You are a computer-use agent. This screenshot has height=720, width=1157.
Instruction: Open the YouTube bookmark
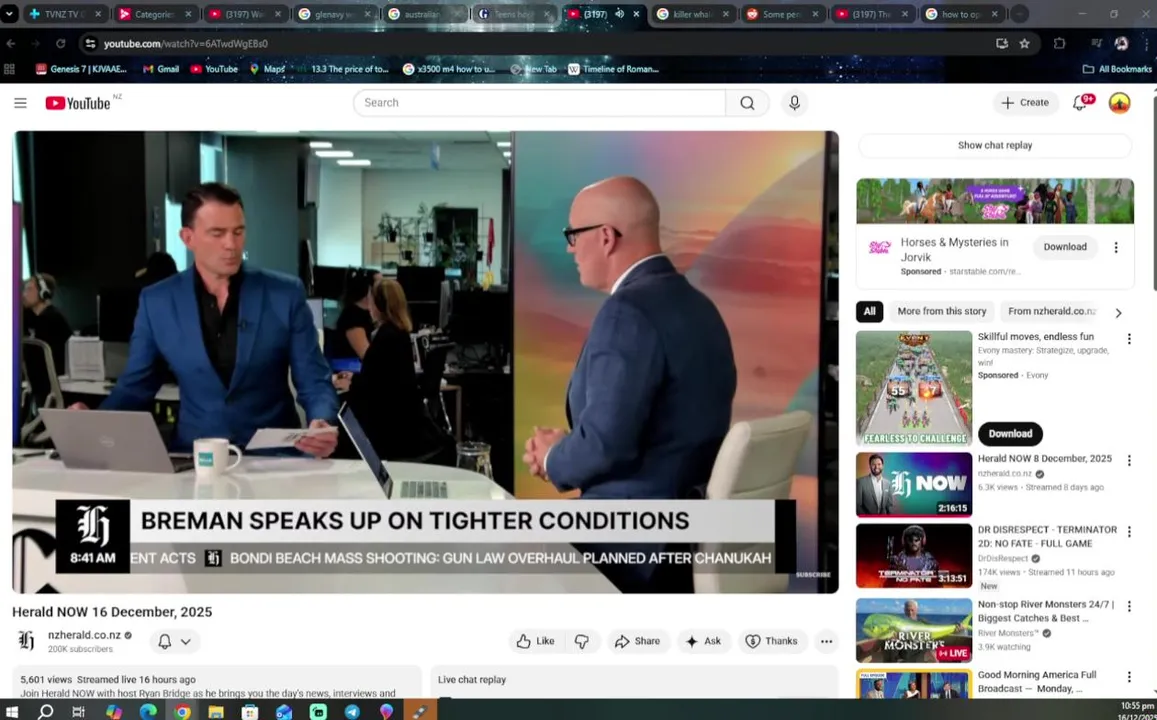click(214, 69)
